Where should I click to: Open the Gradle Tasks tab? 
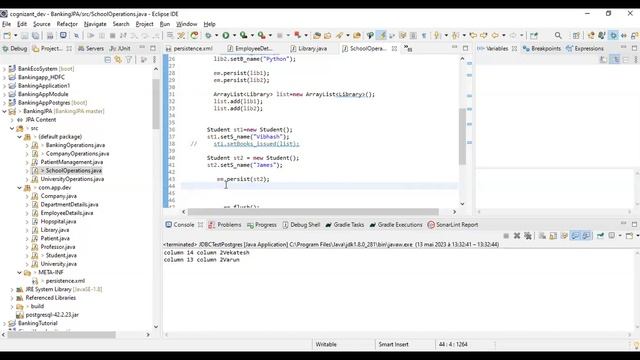tap(344, 225)
